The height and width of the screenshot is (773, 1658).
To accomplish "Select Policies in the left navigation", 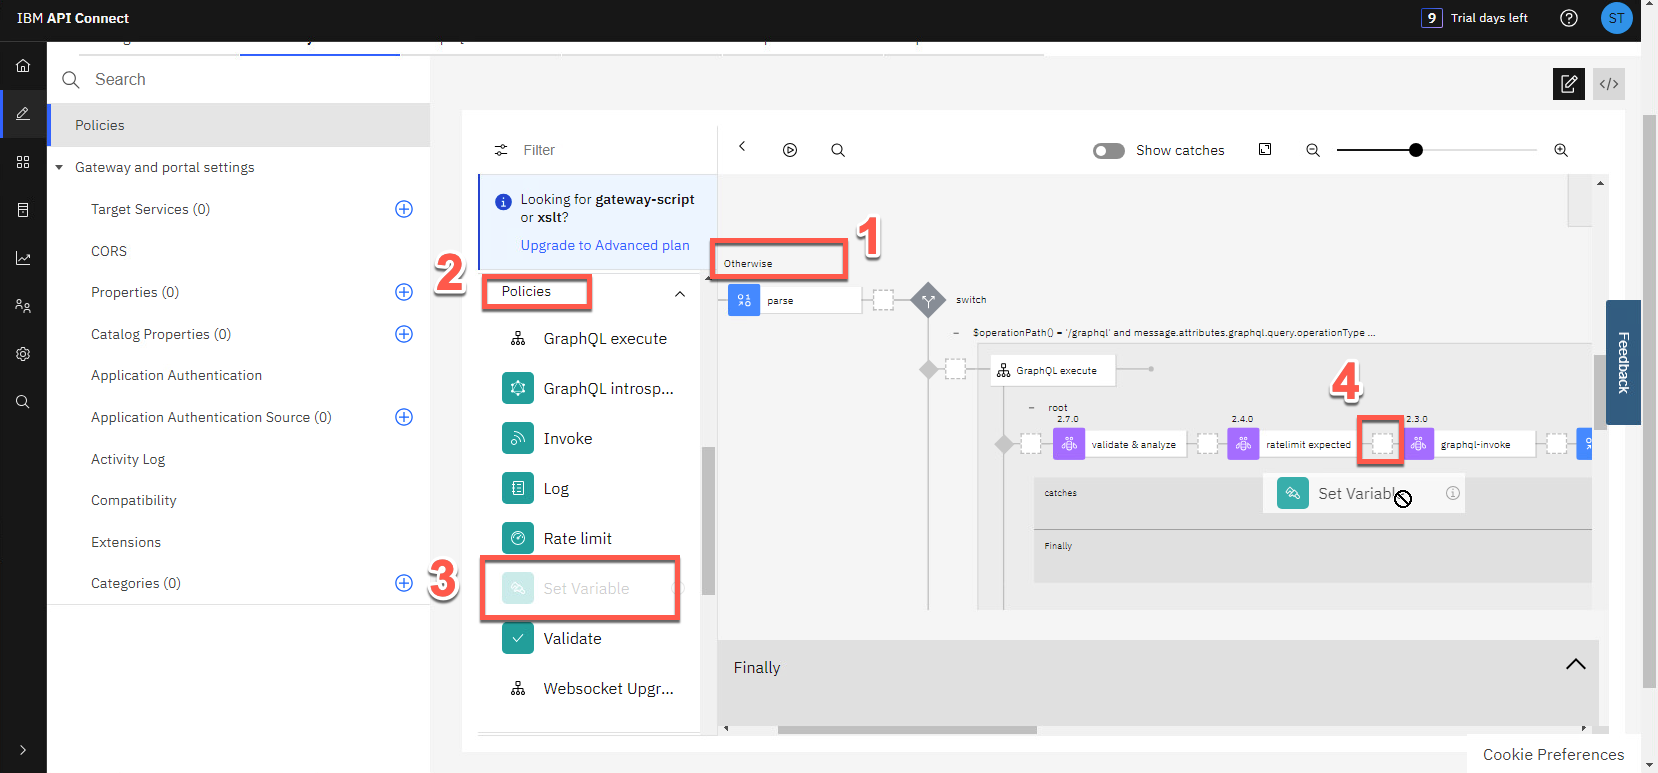I will pyautogui.click(x=100, y=125).
